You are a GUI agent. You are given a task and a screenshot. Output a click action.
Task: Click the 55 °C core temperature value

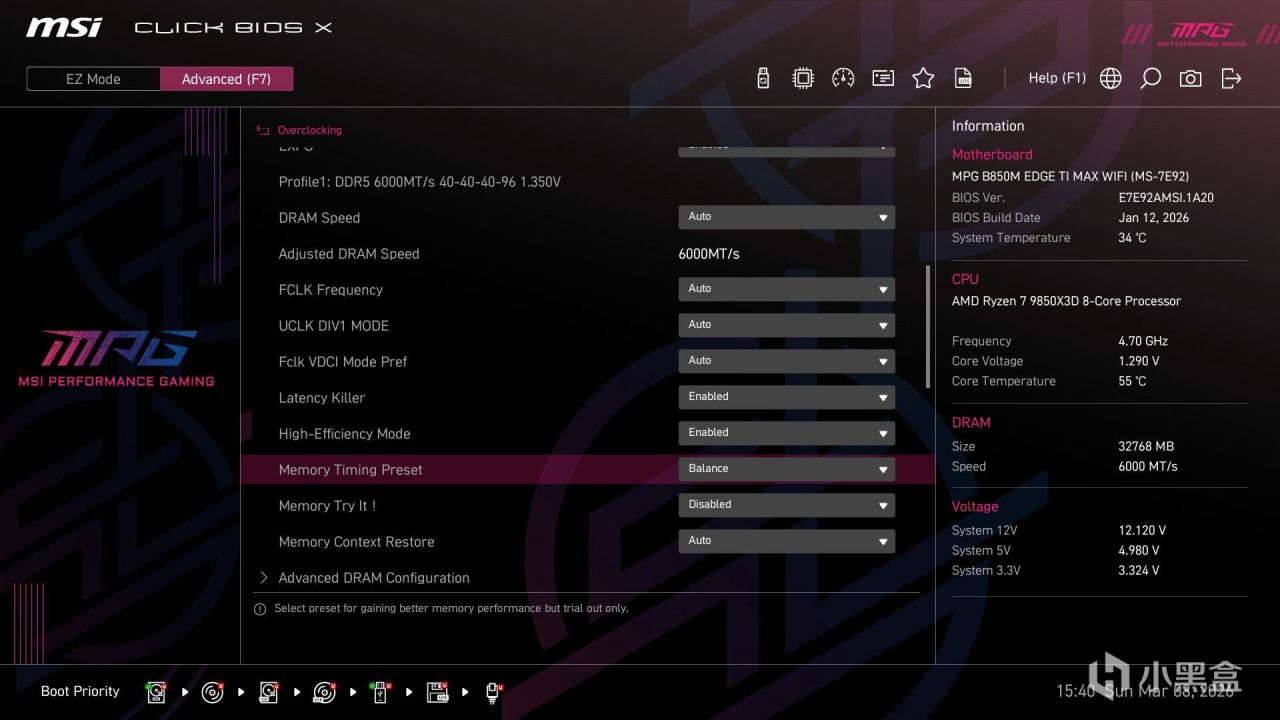tap(1132, 381)
